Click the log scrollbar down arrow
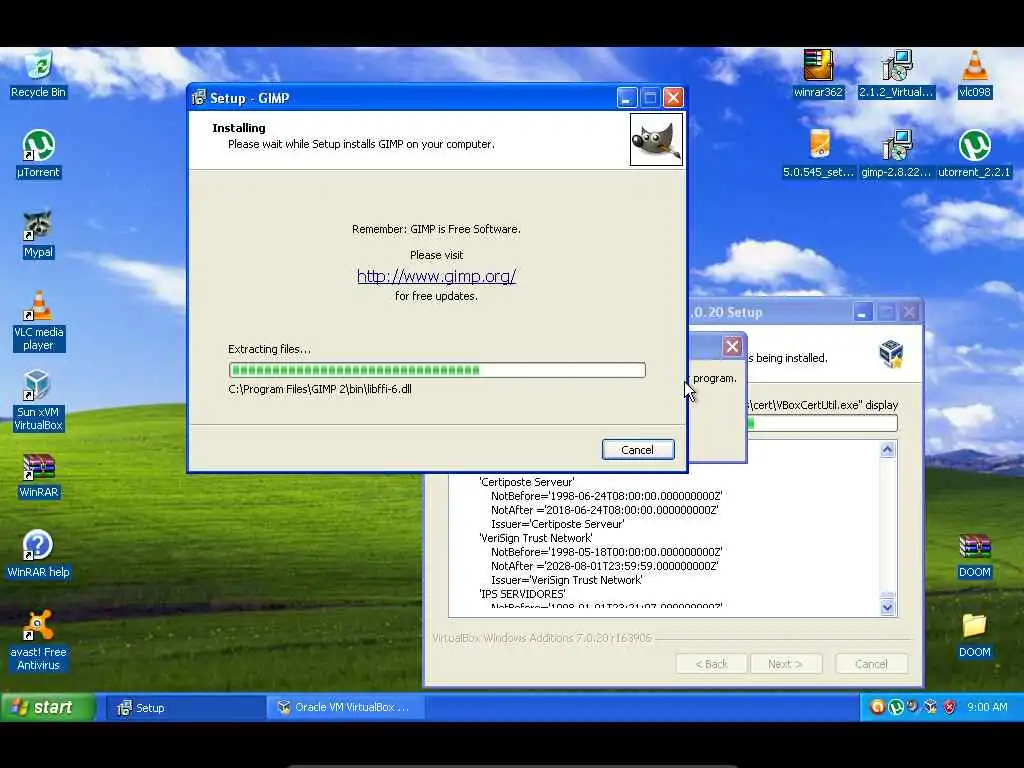The height and width of the screenshot is (768, 1024). click(888, 607)
